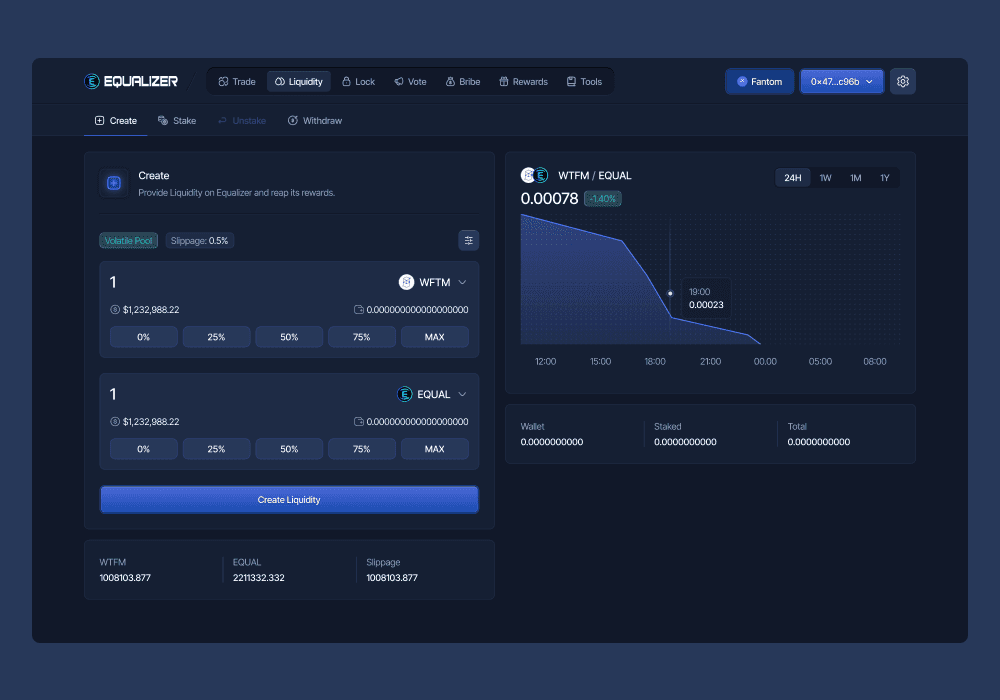Image resolution: width=1000 pixels, height=700 pixels.
Task: Open the Tools menu item
Action: click(x=584, y=82)
